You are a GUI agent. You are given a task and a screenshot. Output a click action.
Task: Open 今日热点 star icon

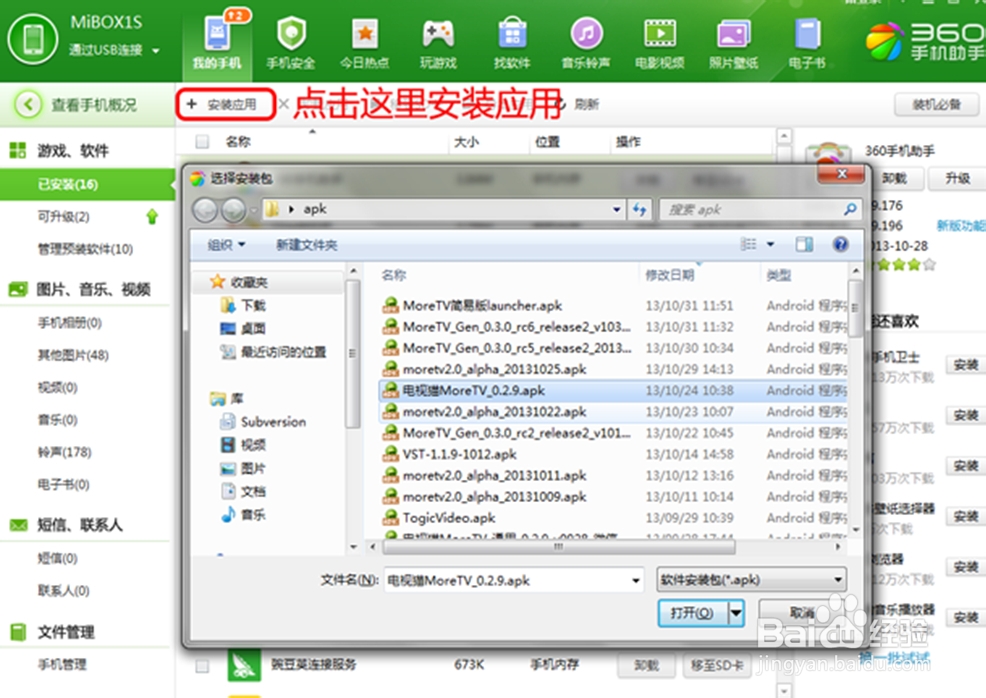pyautogui.click(x=365, y=33)
